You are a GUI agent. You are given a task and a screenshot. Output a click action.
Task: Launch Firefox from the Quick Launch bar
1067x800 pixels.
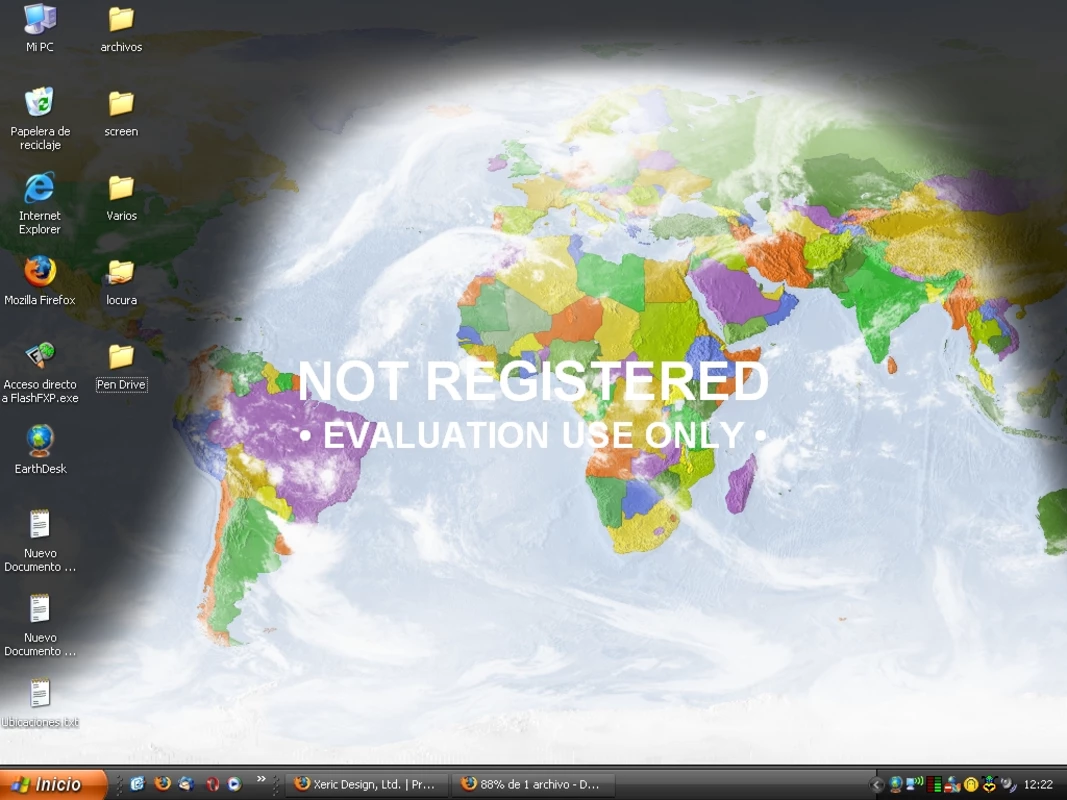pos(163,784)
